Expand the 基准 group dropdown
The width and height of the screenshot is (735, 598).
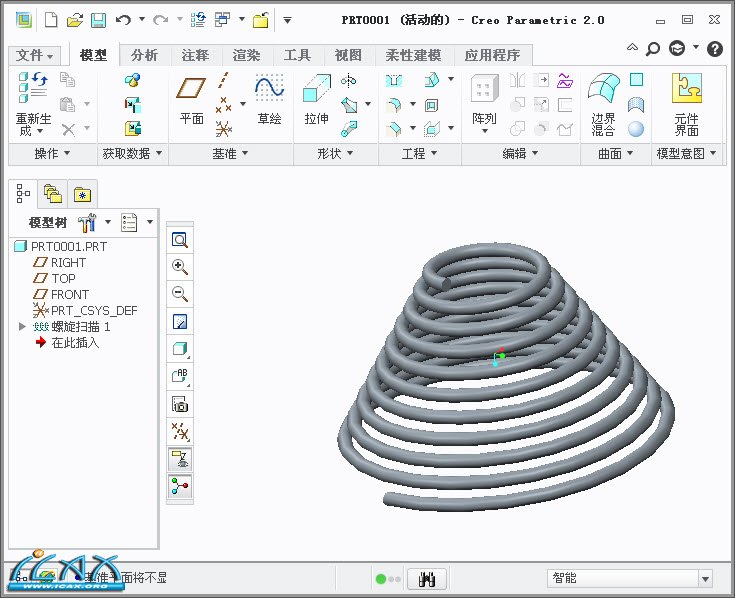pos(230,154)
